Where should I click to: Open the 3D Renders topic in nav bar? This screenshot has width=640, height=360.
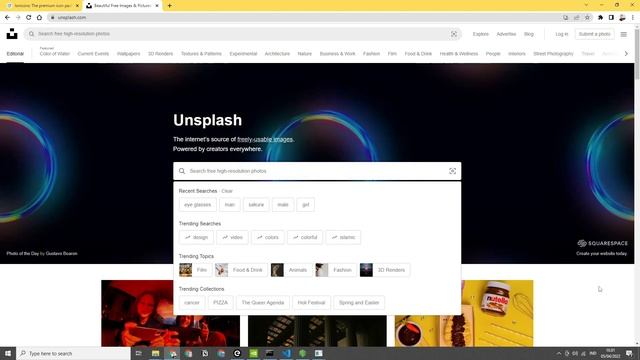pos(160,53)
